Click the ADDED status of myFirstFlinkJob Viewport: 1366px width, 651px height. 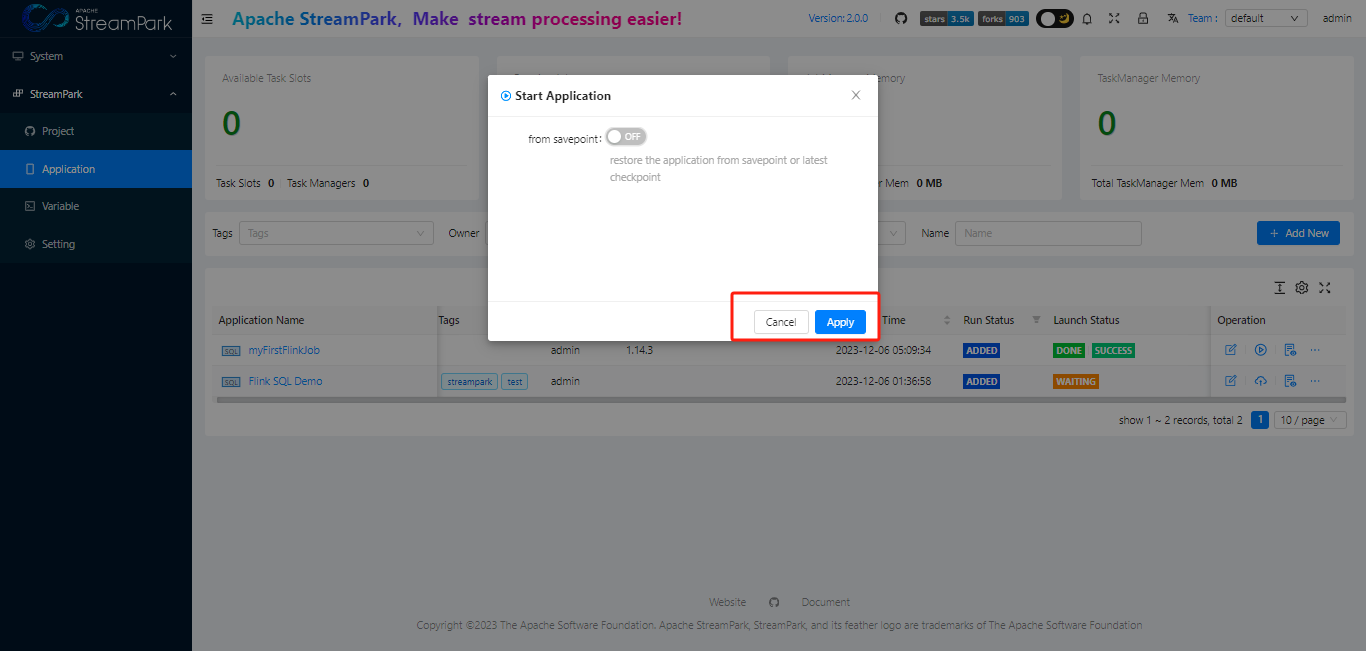[x=982, y=351]
